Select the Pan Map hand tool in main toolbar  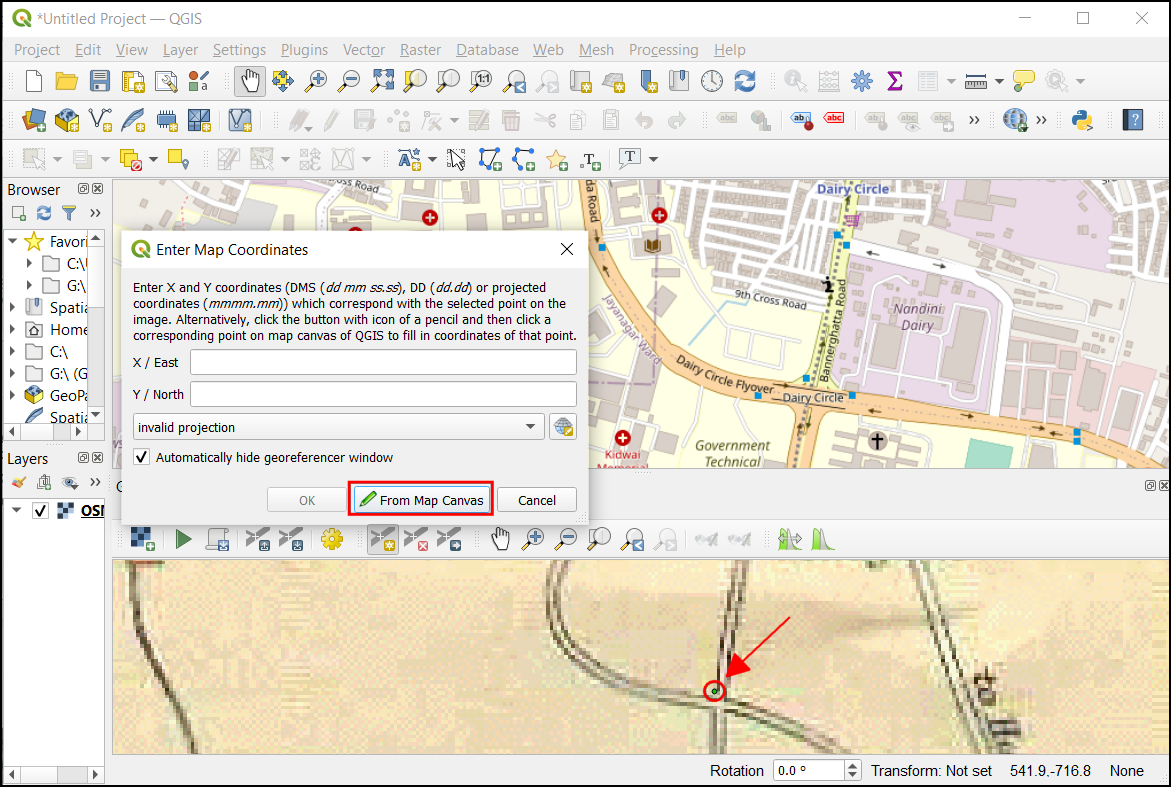(x=249, y=81)
